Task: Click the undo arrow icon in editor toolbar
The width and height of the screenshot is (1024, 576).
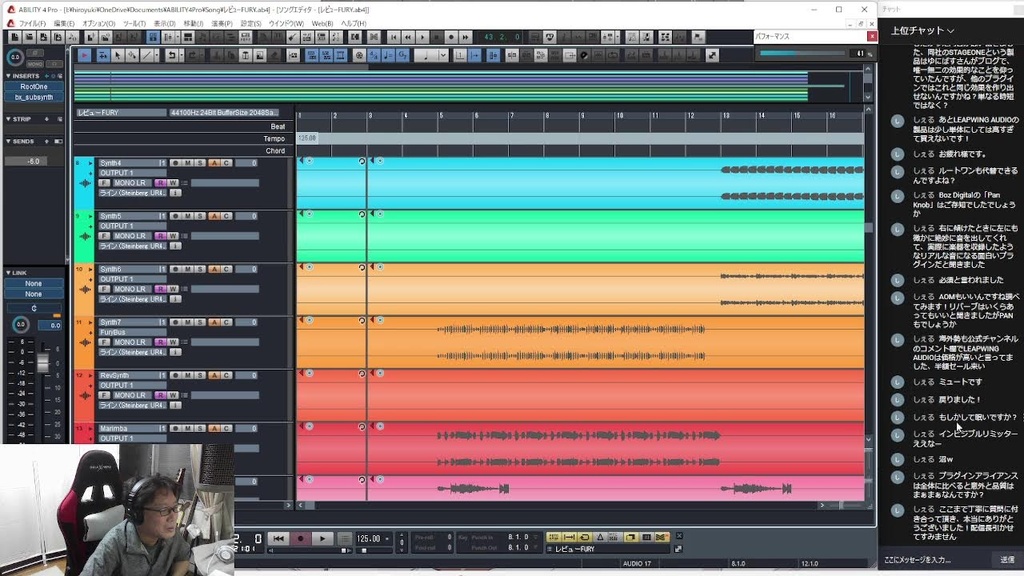Action: click(x=172, y=55)
